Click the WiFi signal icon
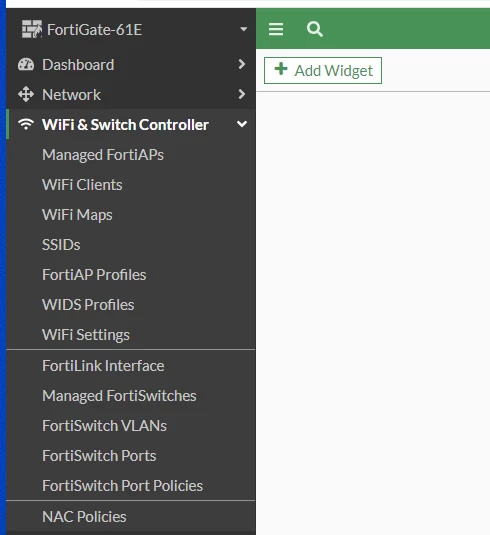Viewport: 490px width, 535px height. 26,124
